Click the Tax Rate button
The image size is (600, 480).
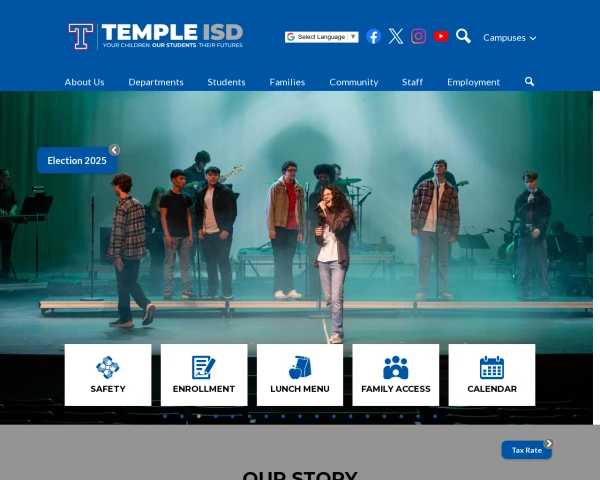[527, 450]
